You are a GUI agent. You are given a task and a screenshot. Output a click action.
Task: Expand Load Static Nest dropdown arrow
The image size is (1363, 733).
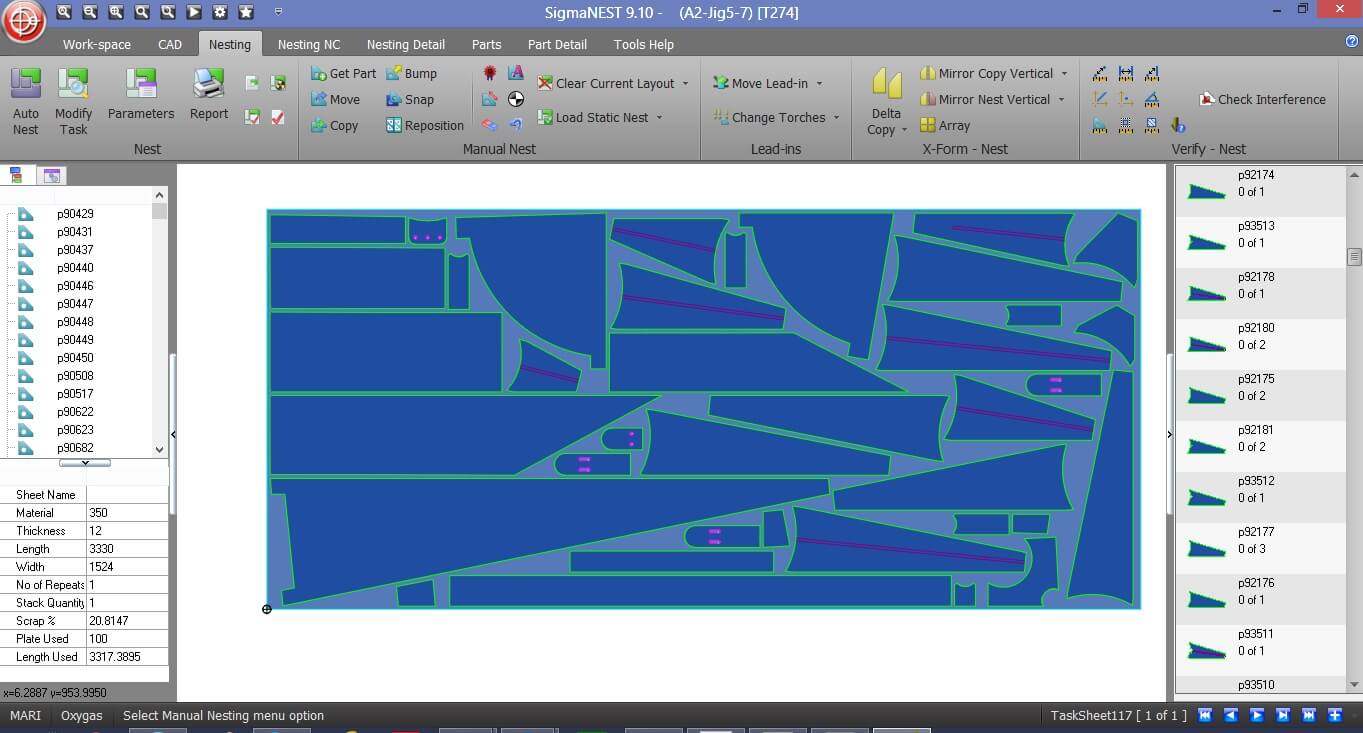coord(659,118)
